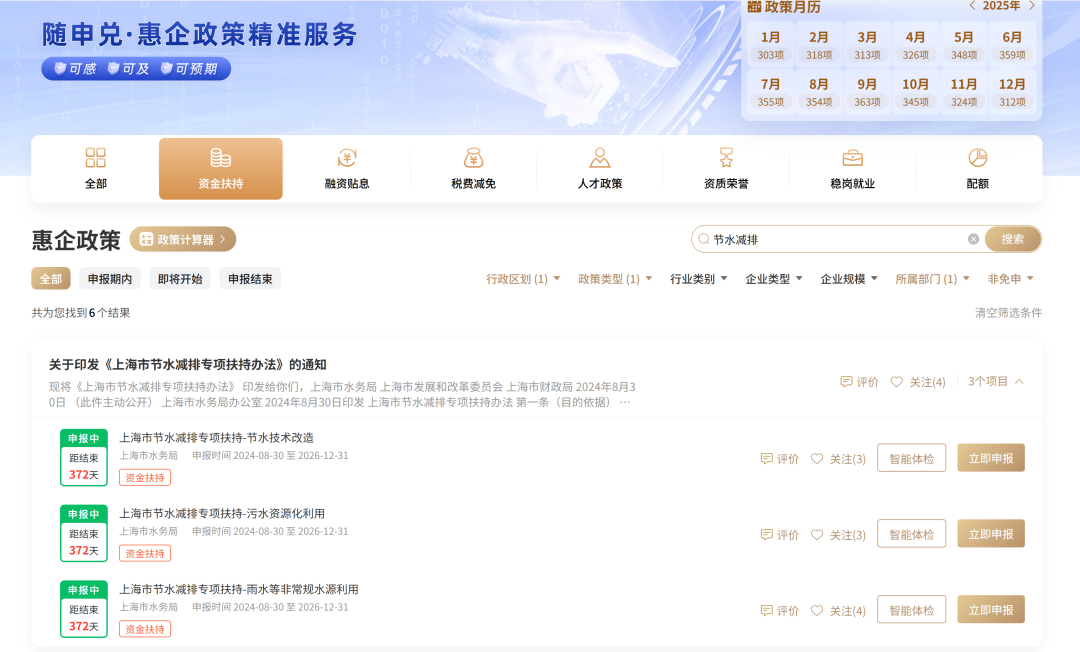Open the 融资贴息 category icon

point(347,159)
